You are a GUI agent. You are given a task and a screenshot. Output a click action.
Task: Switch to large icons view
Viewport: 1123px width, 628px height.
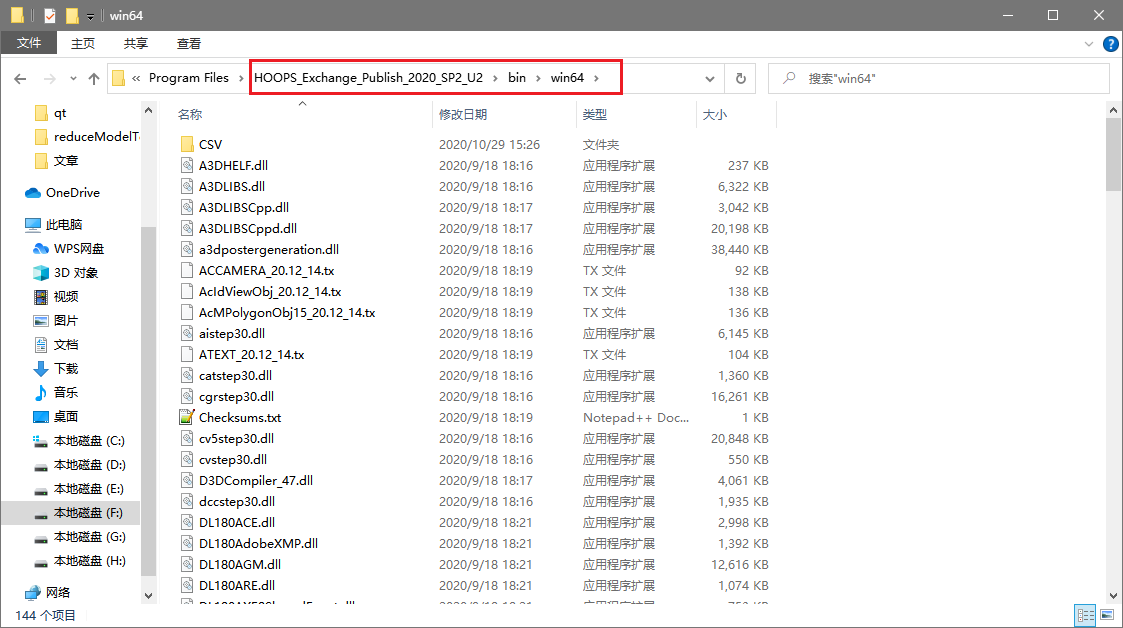(x=1107, y=615)
